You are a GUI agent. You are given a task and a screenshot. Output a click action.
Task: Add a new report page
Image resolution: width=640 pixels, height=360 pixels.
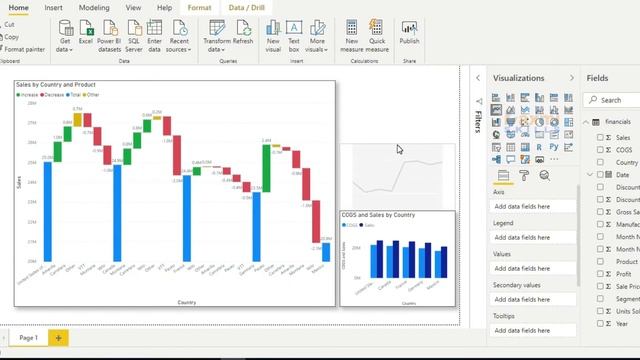pos(58,338)
